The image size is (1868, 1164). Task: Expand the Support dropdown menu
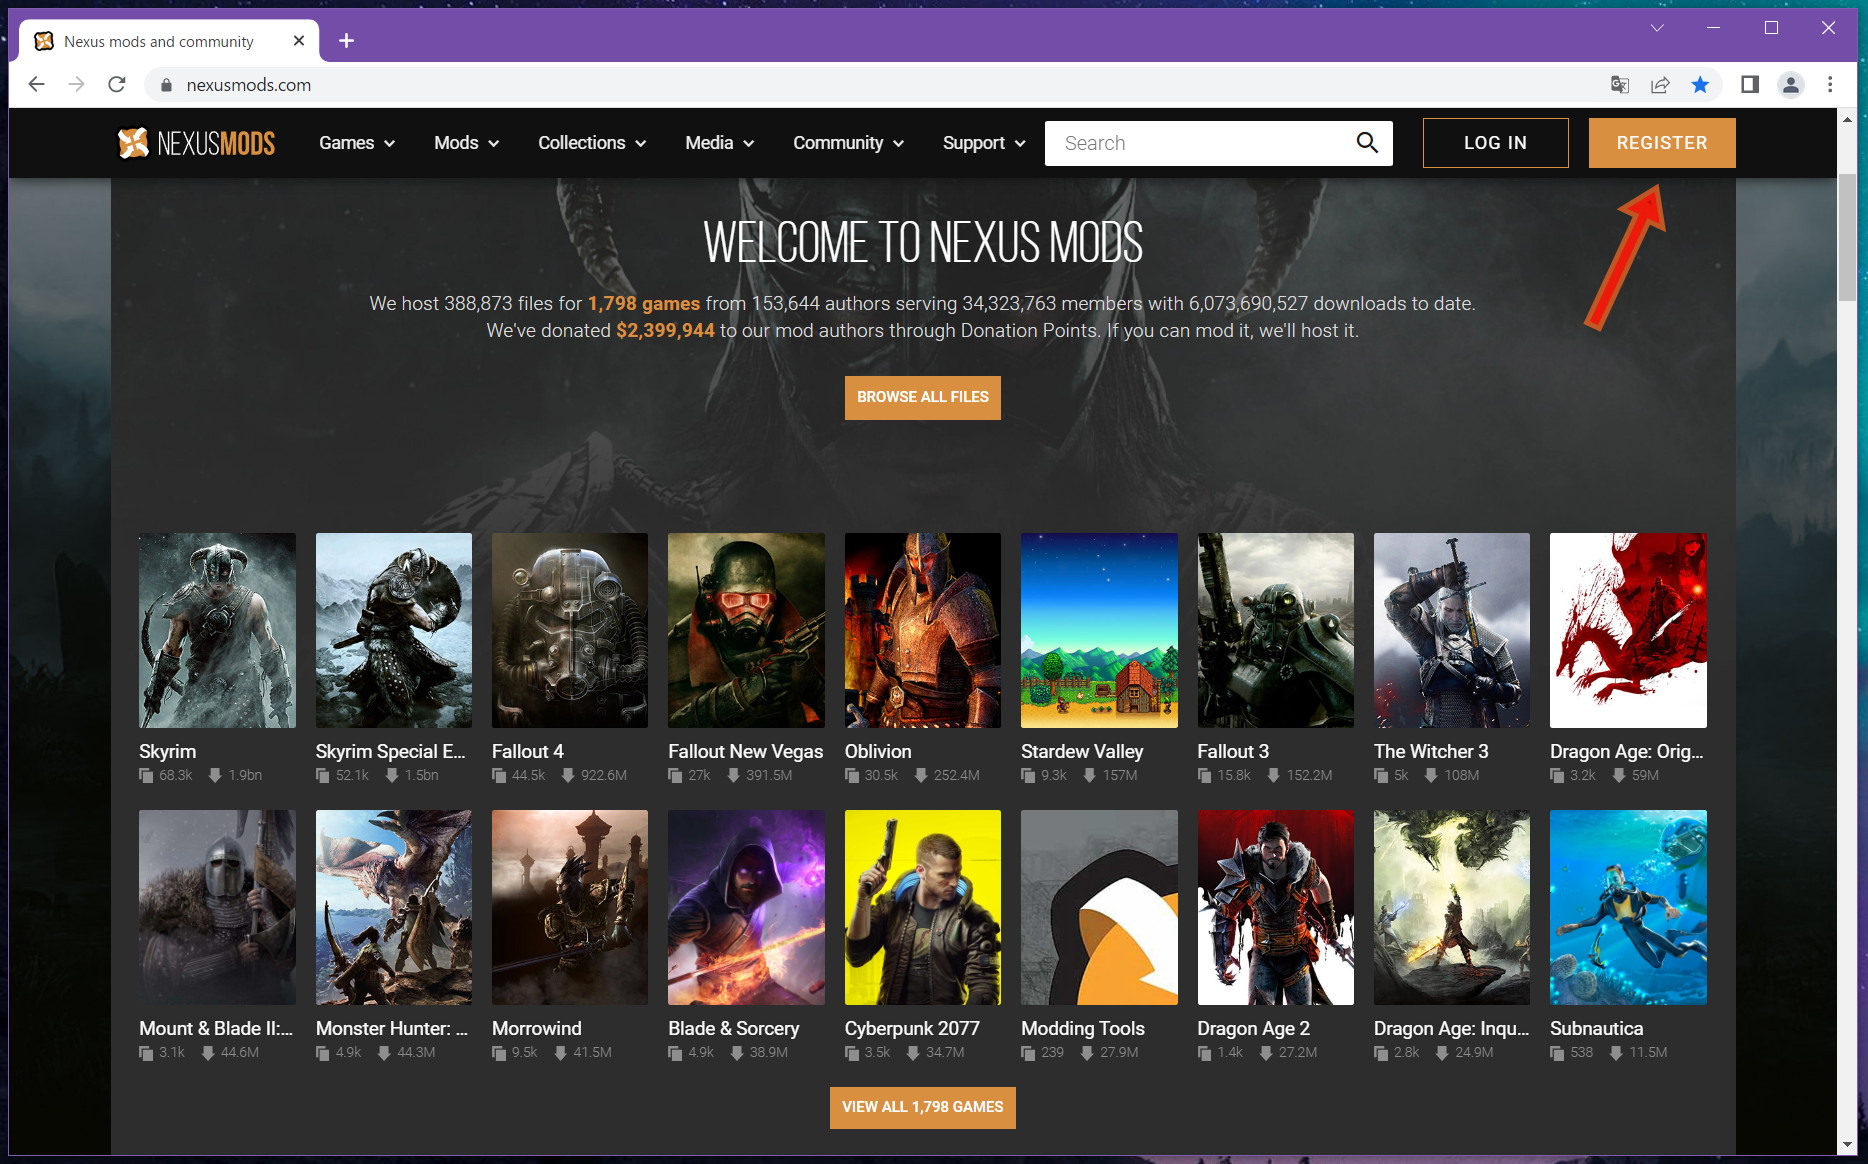pyautogui.click(x=984, y=143)
